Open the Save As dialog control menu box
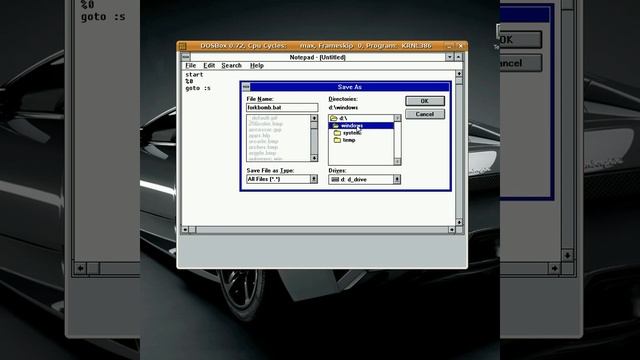 pos(246,87)
